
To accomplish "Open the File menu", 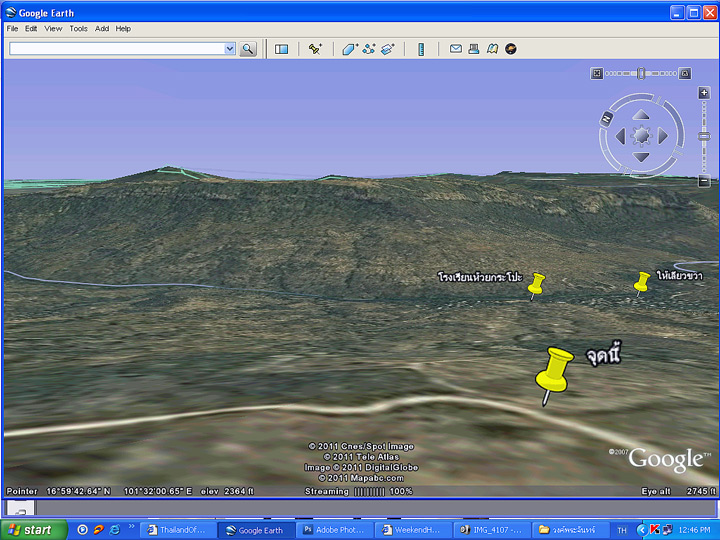I will [x=12, y=29].
